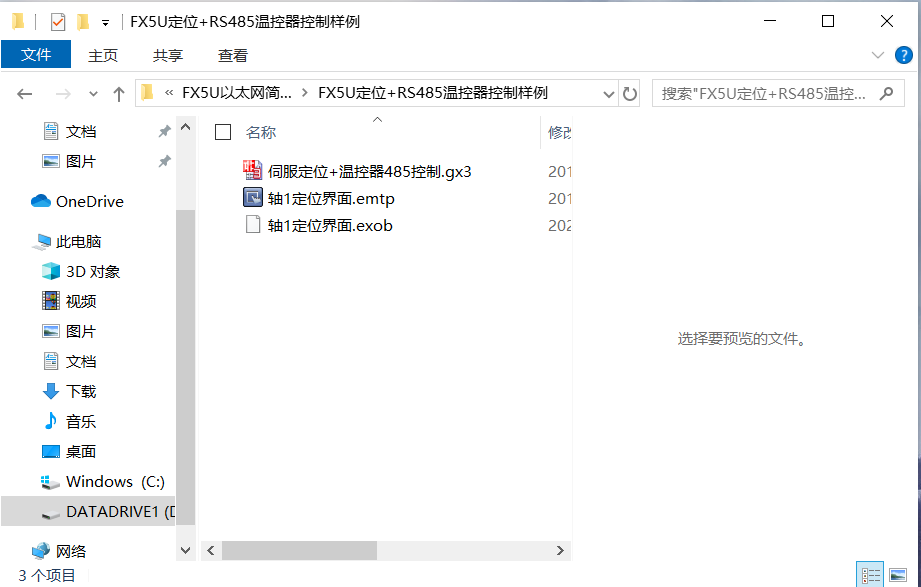Toggle the select-all checkbox beside 名称
Image resolution: width=921 pixels, height=587 pixels.
click(x=223, y=132)
